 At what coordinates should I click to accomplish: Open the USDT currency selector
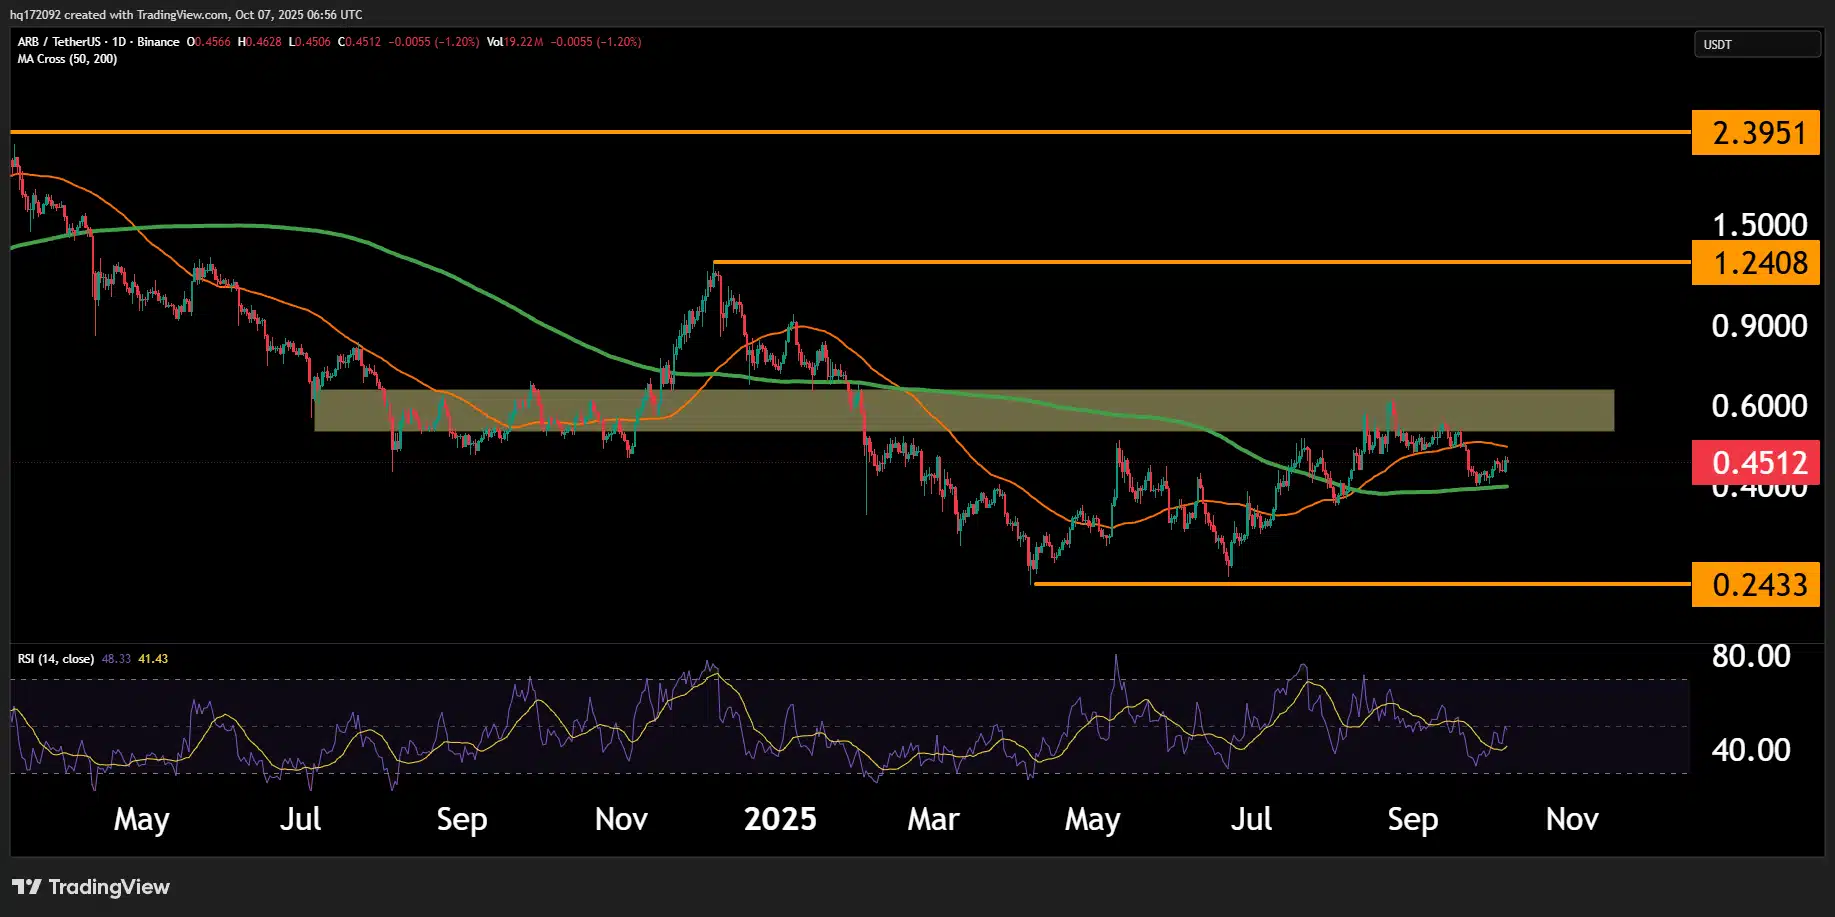coord(1756,45)
